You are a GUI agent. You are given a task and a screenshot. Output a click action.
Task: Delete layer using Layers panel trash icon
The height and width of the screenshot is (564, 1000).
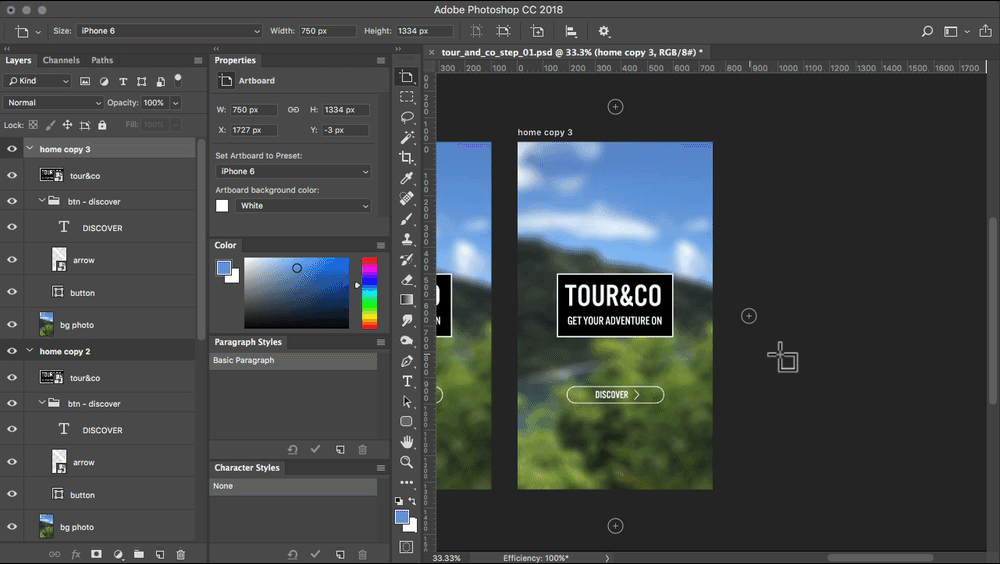pos(181,554)
